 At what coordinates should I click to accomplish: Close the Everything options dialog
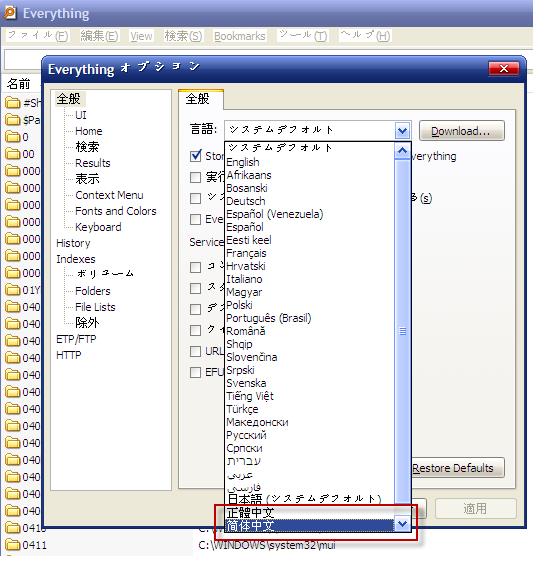coord(504,68)
